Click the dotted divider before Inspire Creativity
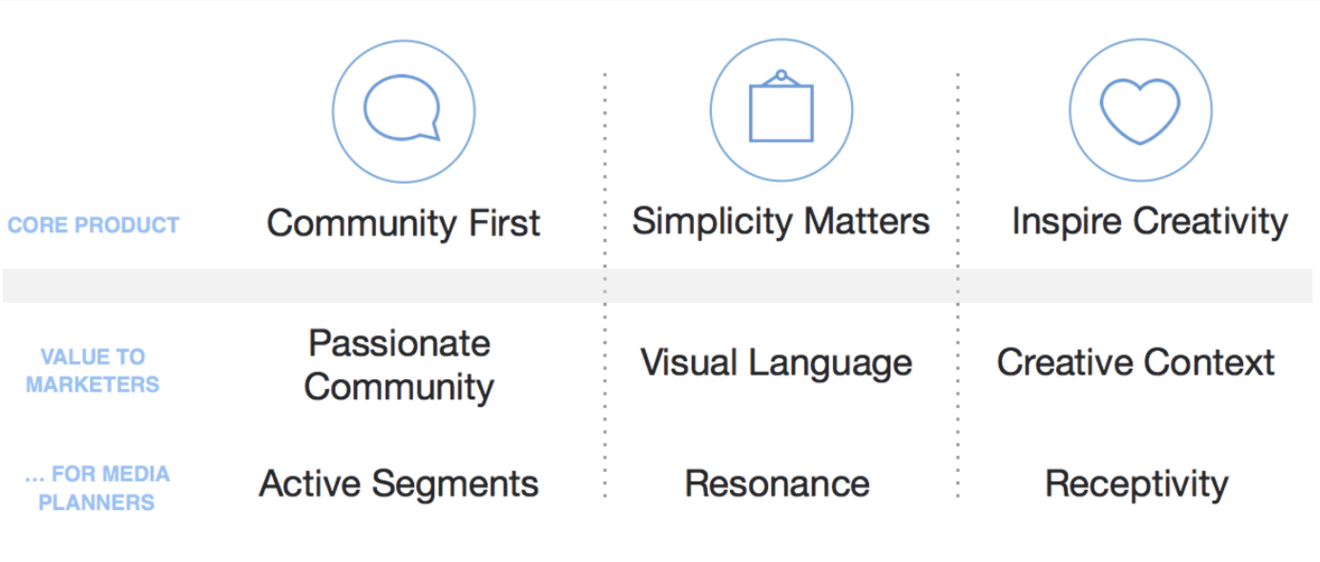The height and width of the screenshot is (562, 1320). pyautogui.click(x=958, y=285)
